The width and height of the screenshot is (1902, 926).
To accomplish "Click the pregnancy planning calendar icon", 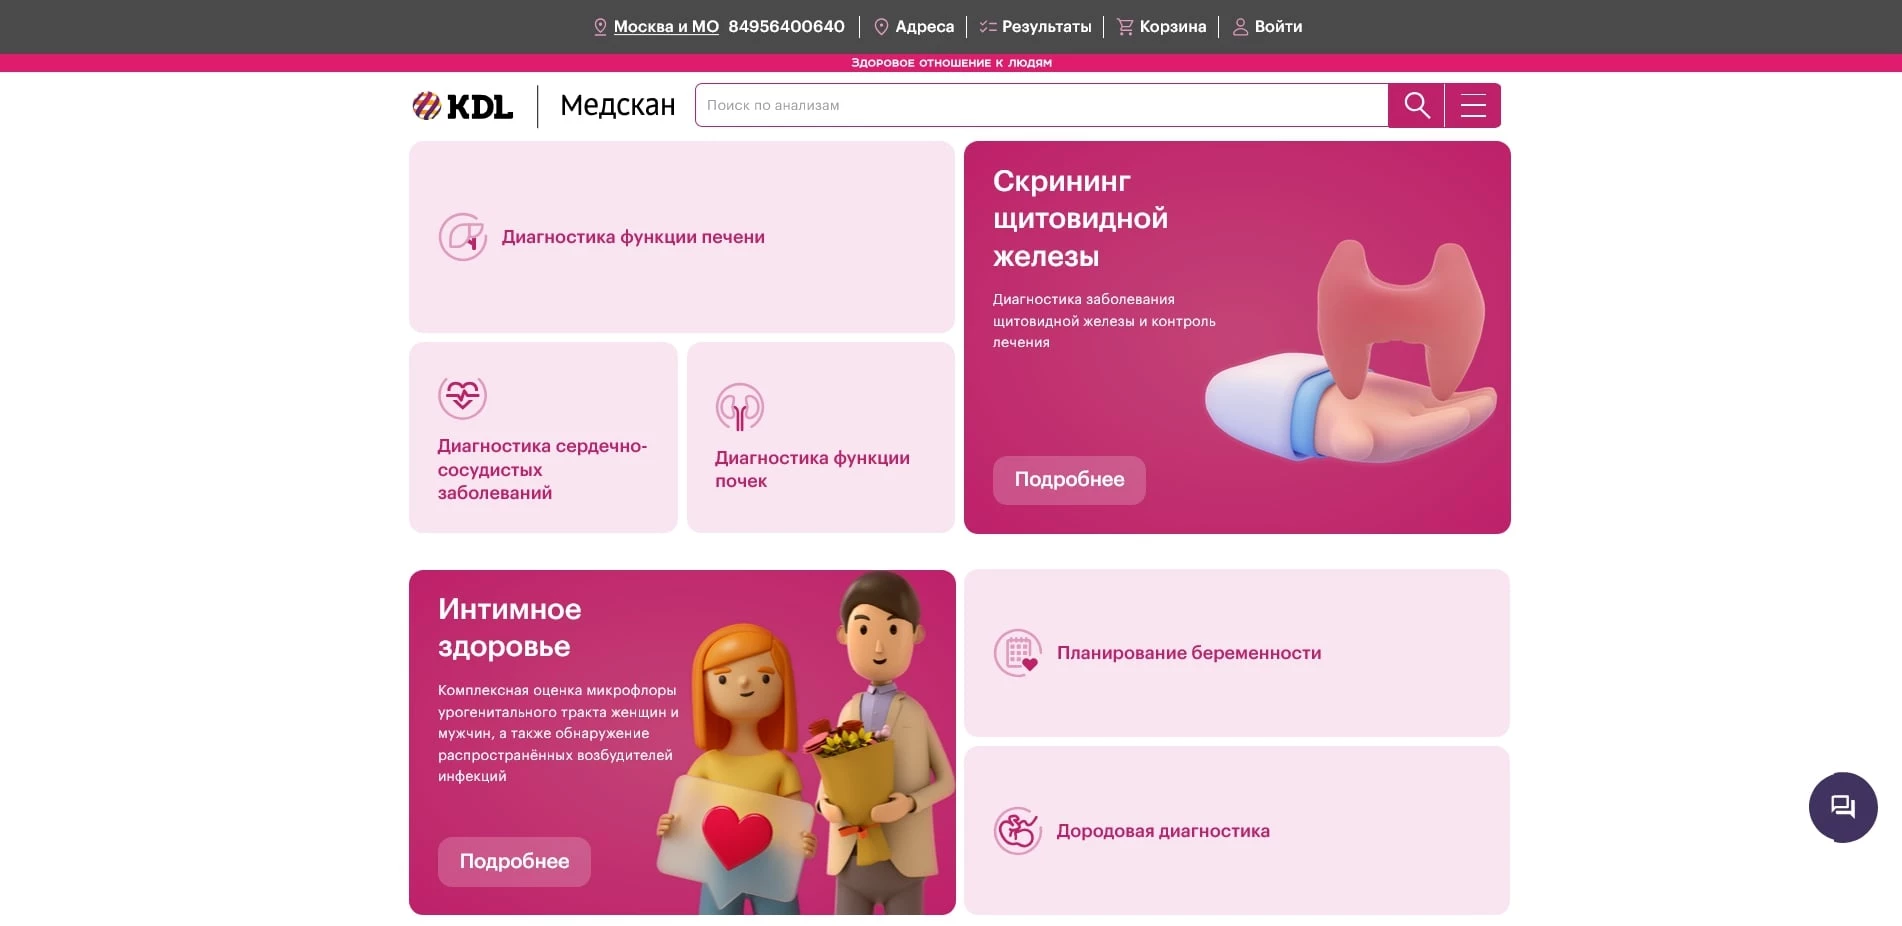I will 1018,653.
